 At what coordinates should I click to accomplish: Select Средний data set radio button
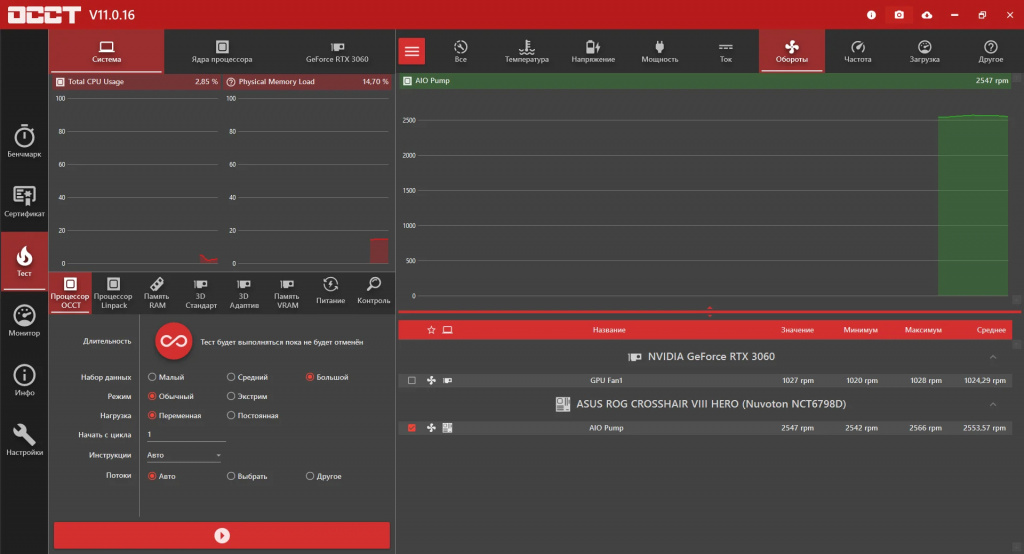coord(231,377)
